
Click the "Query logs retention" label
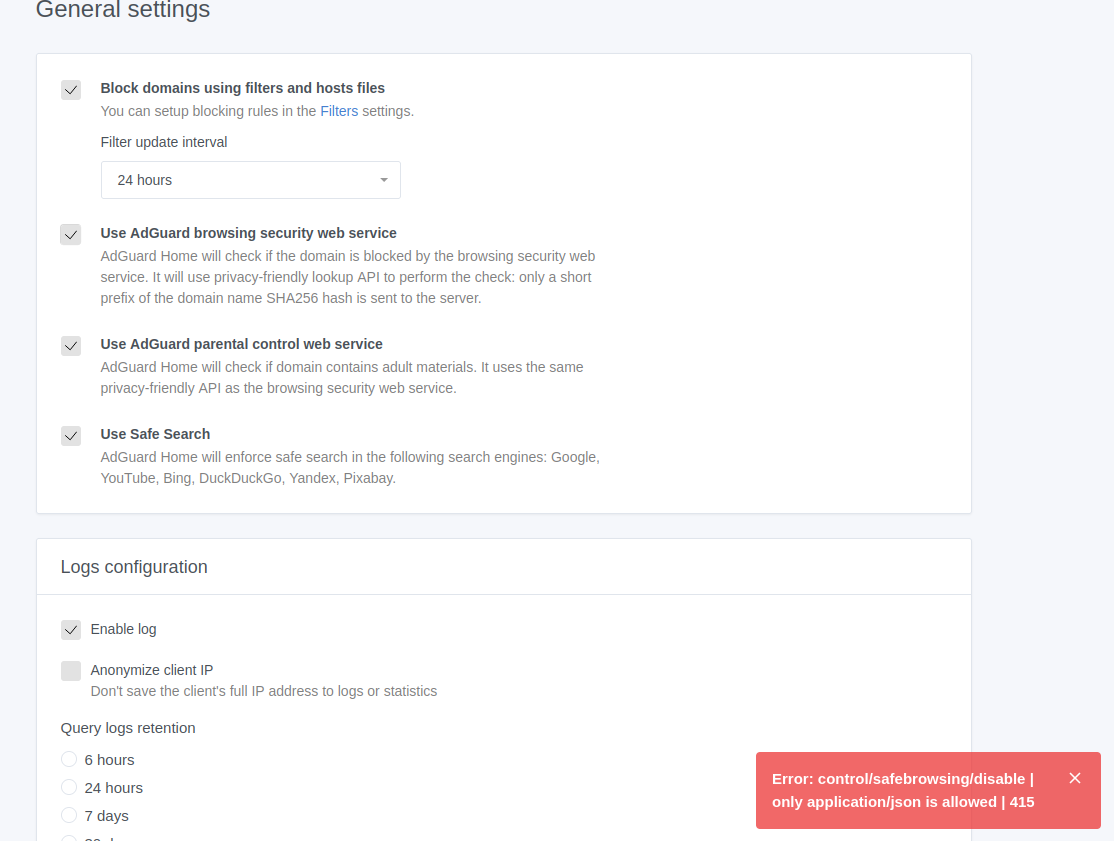[x=127, y=728]
